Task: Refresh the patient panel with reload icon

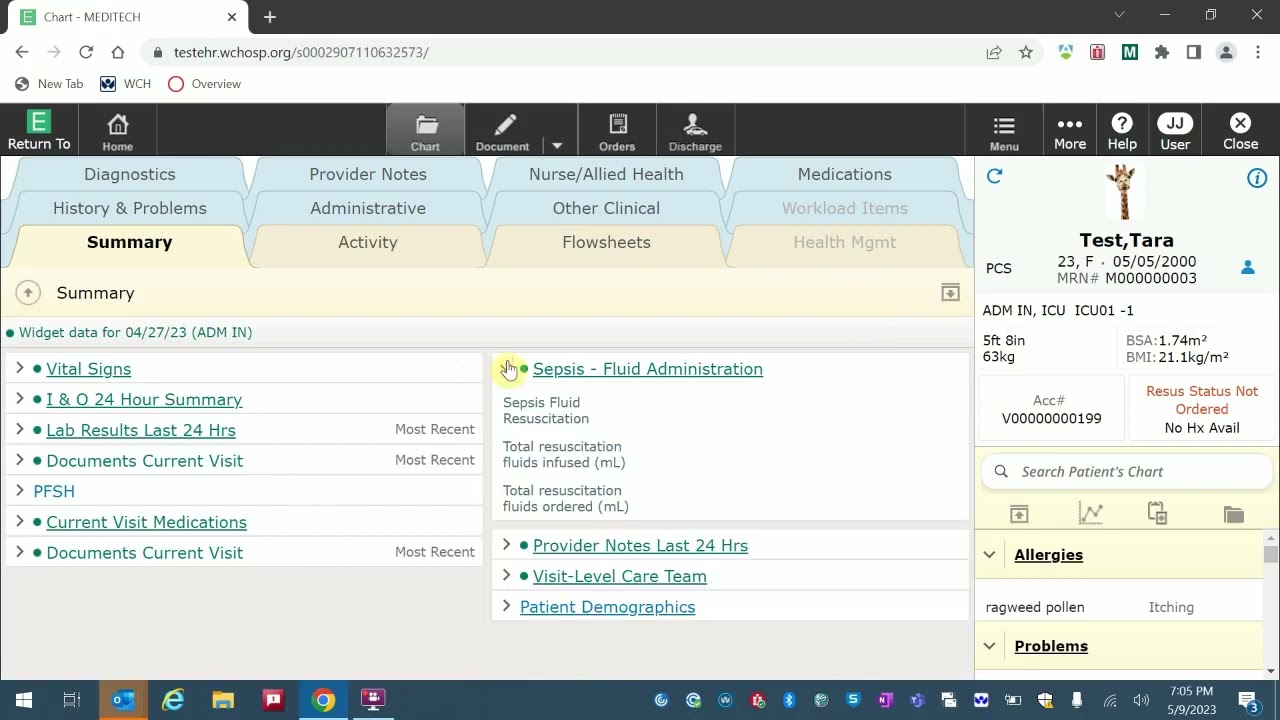Action: click(x=994, y=177)
